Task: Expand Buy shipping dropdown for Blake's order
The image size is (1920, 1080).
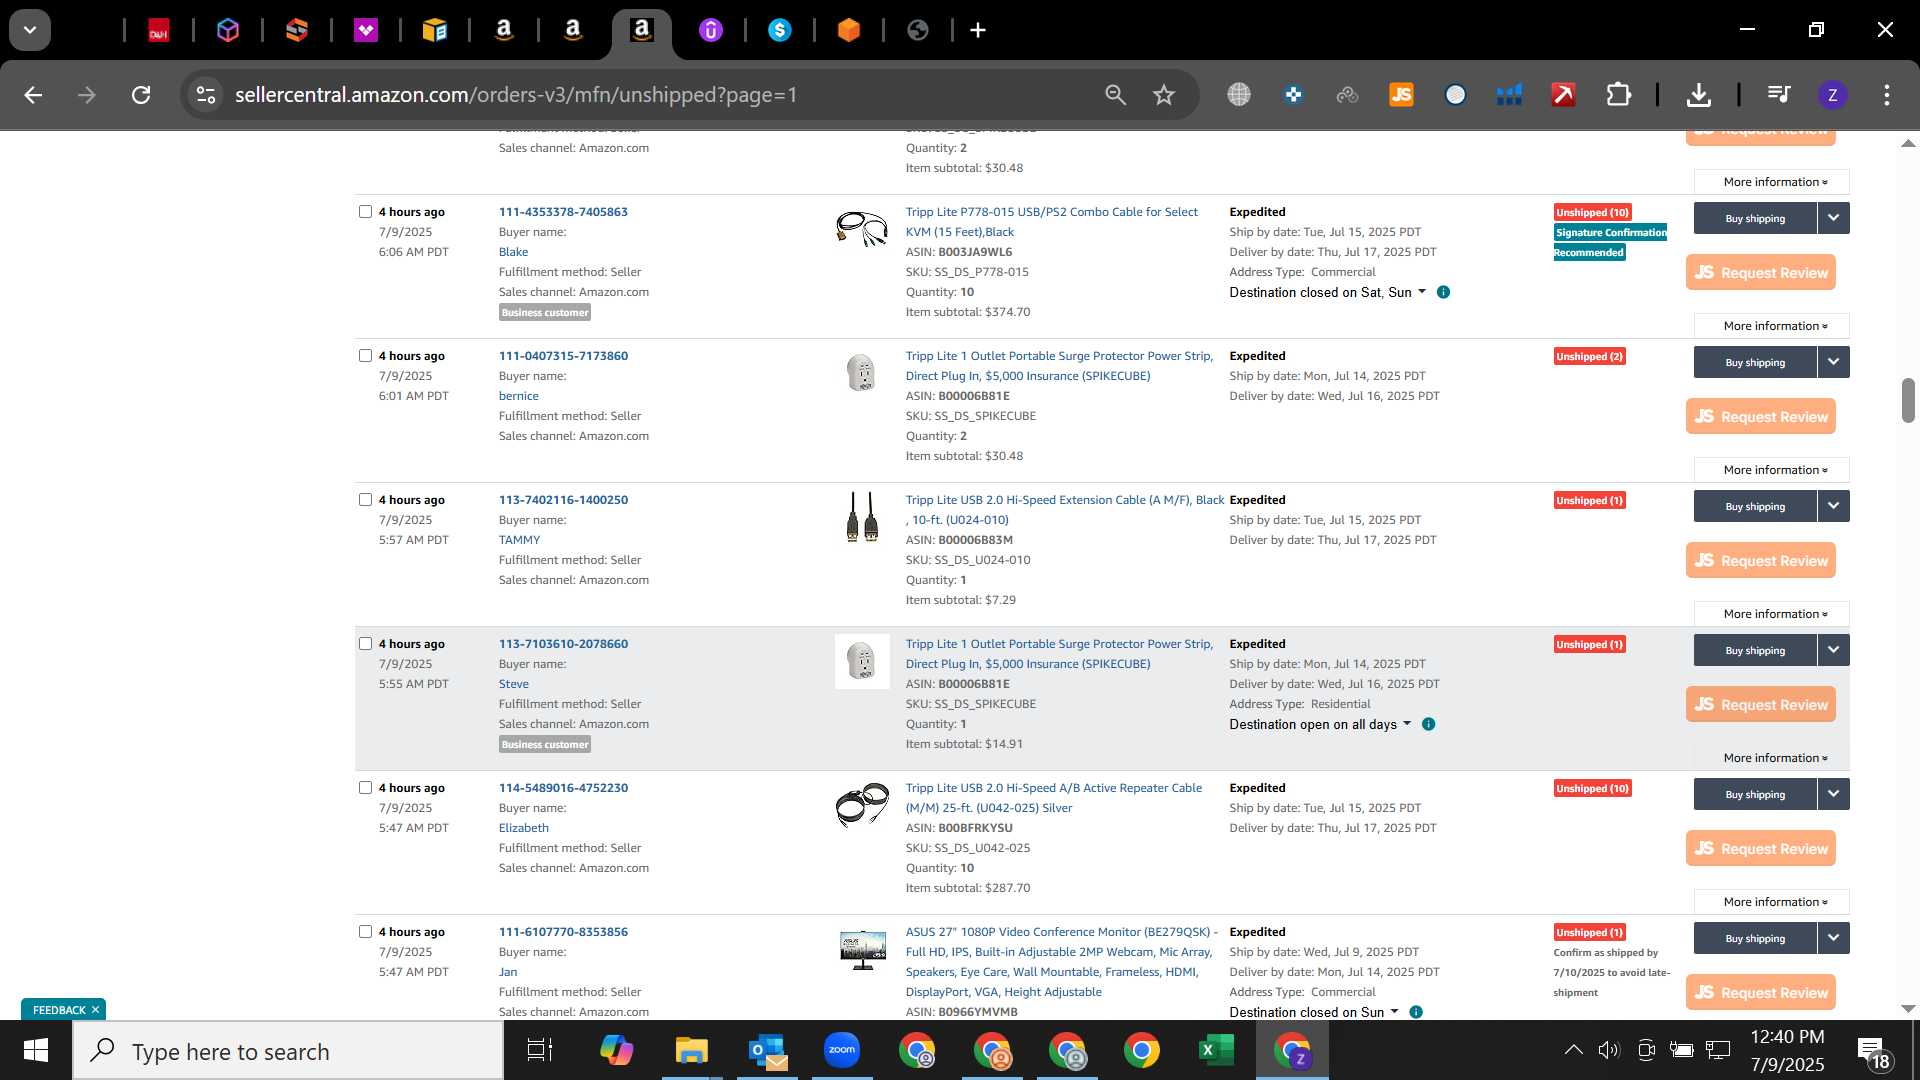Action: 1834,218
